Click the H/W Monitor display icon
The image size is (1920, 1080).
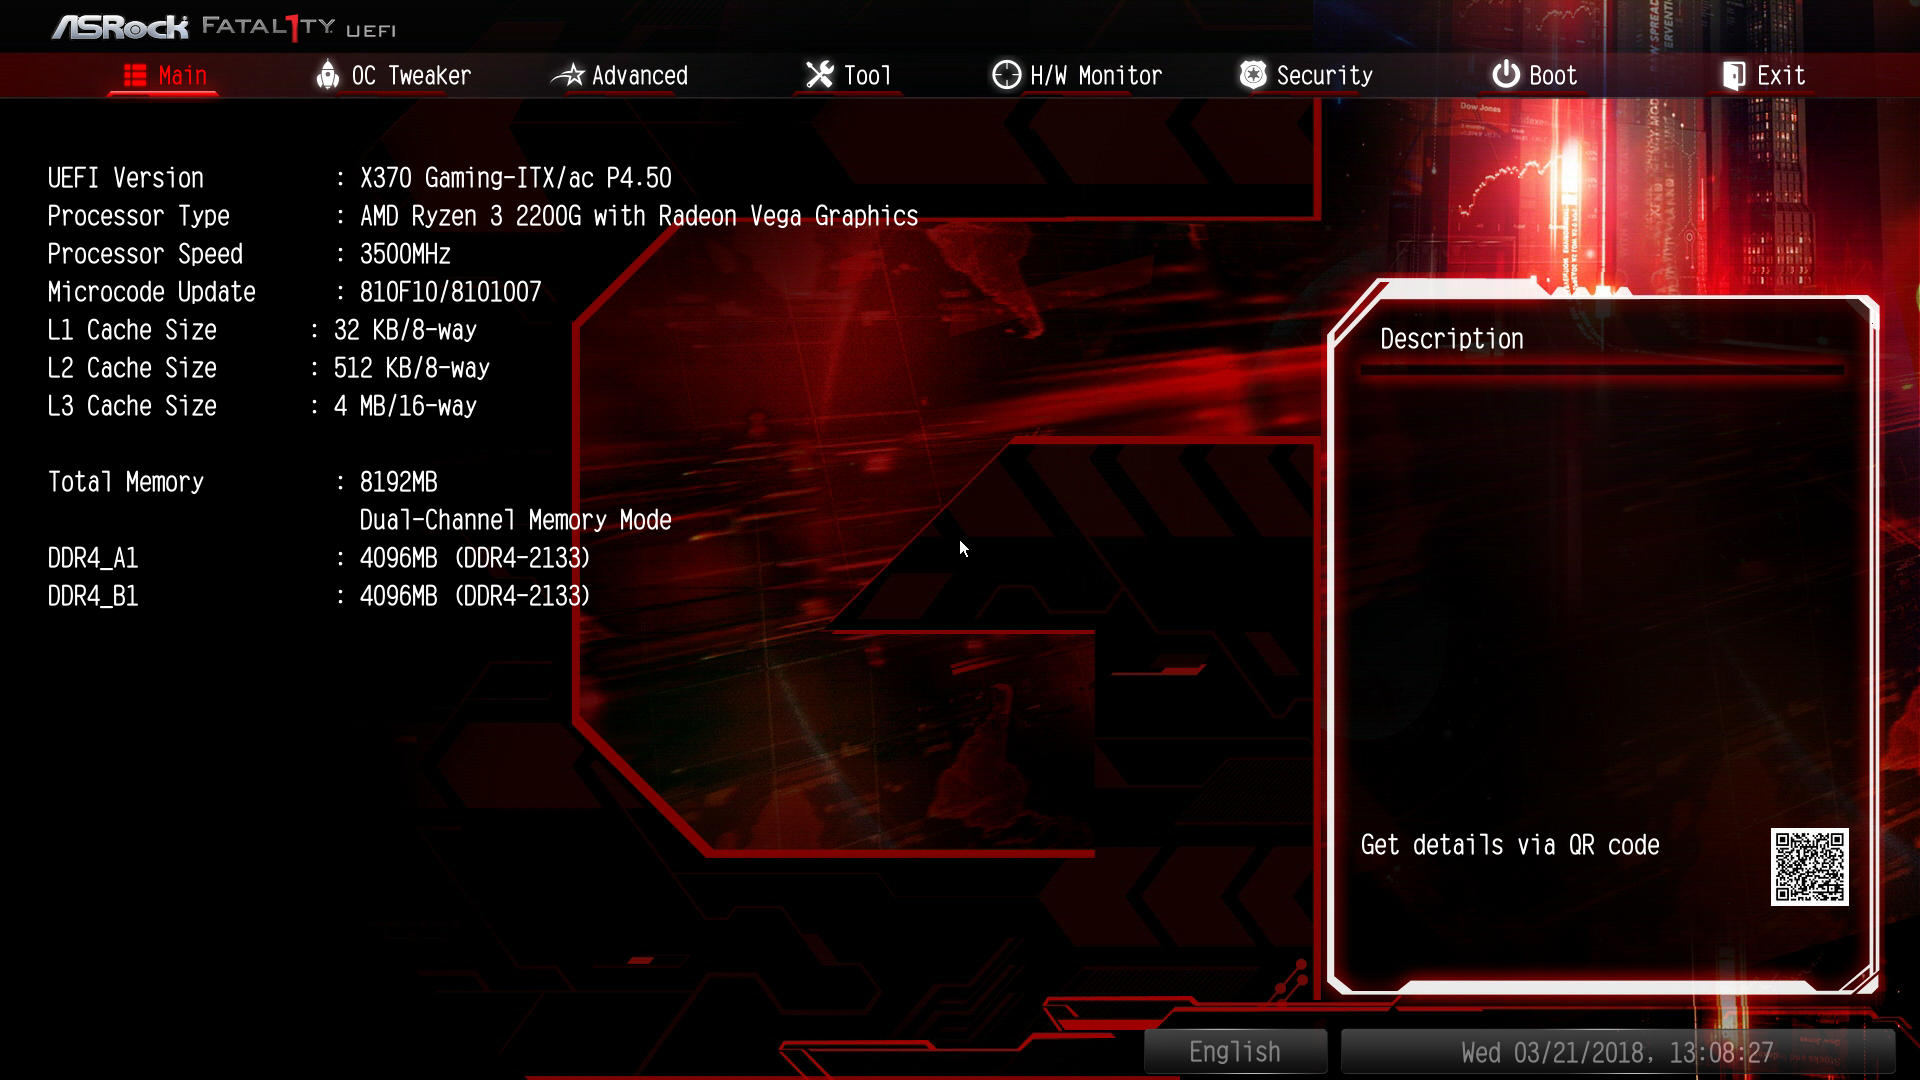1005,75
